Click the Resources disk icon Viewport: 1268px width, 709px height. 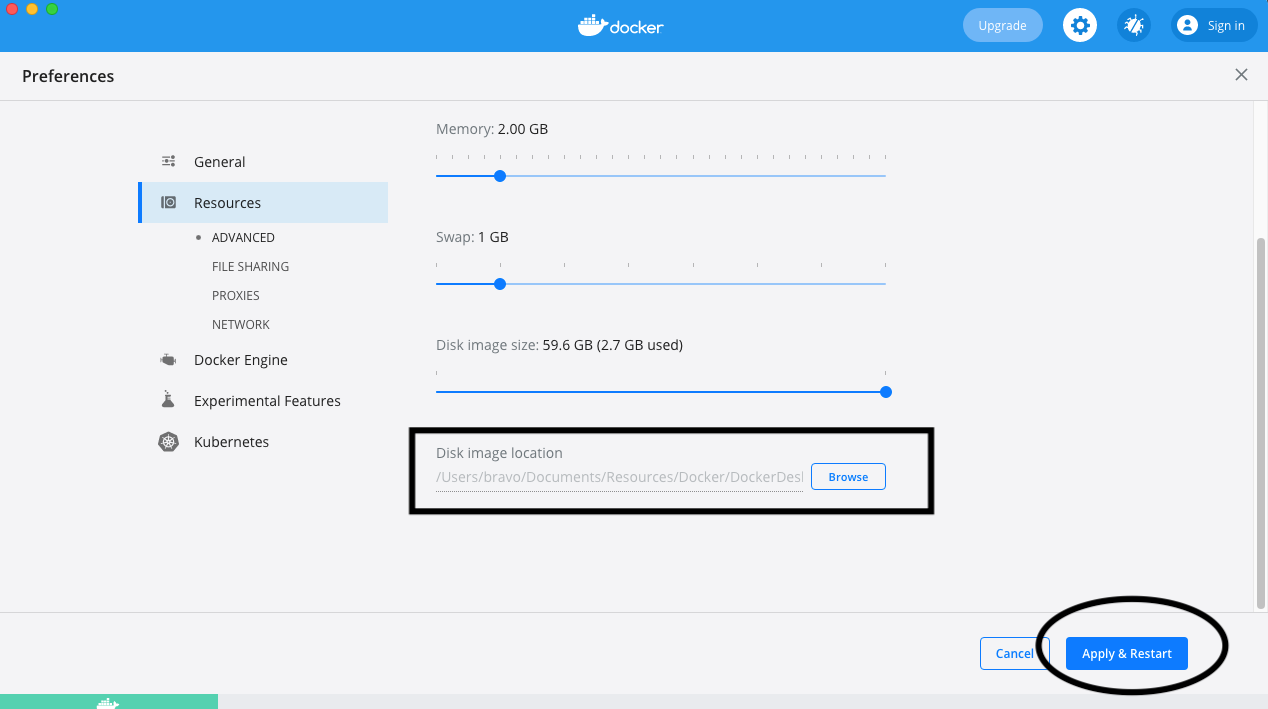[169, 202]
